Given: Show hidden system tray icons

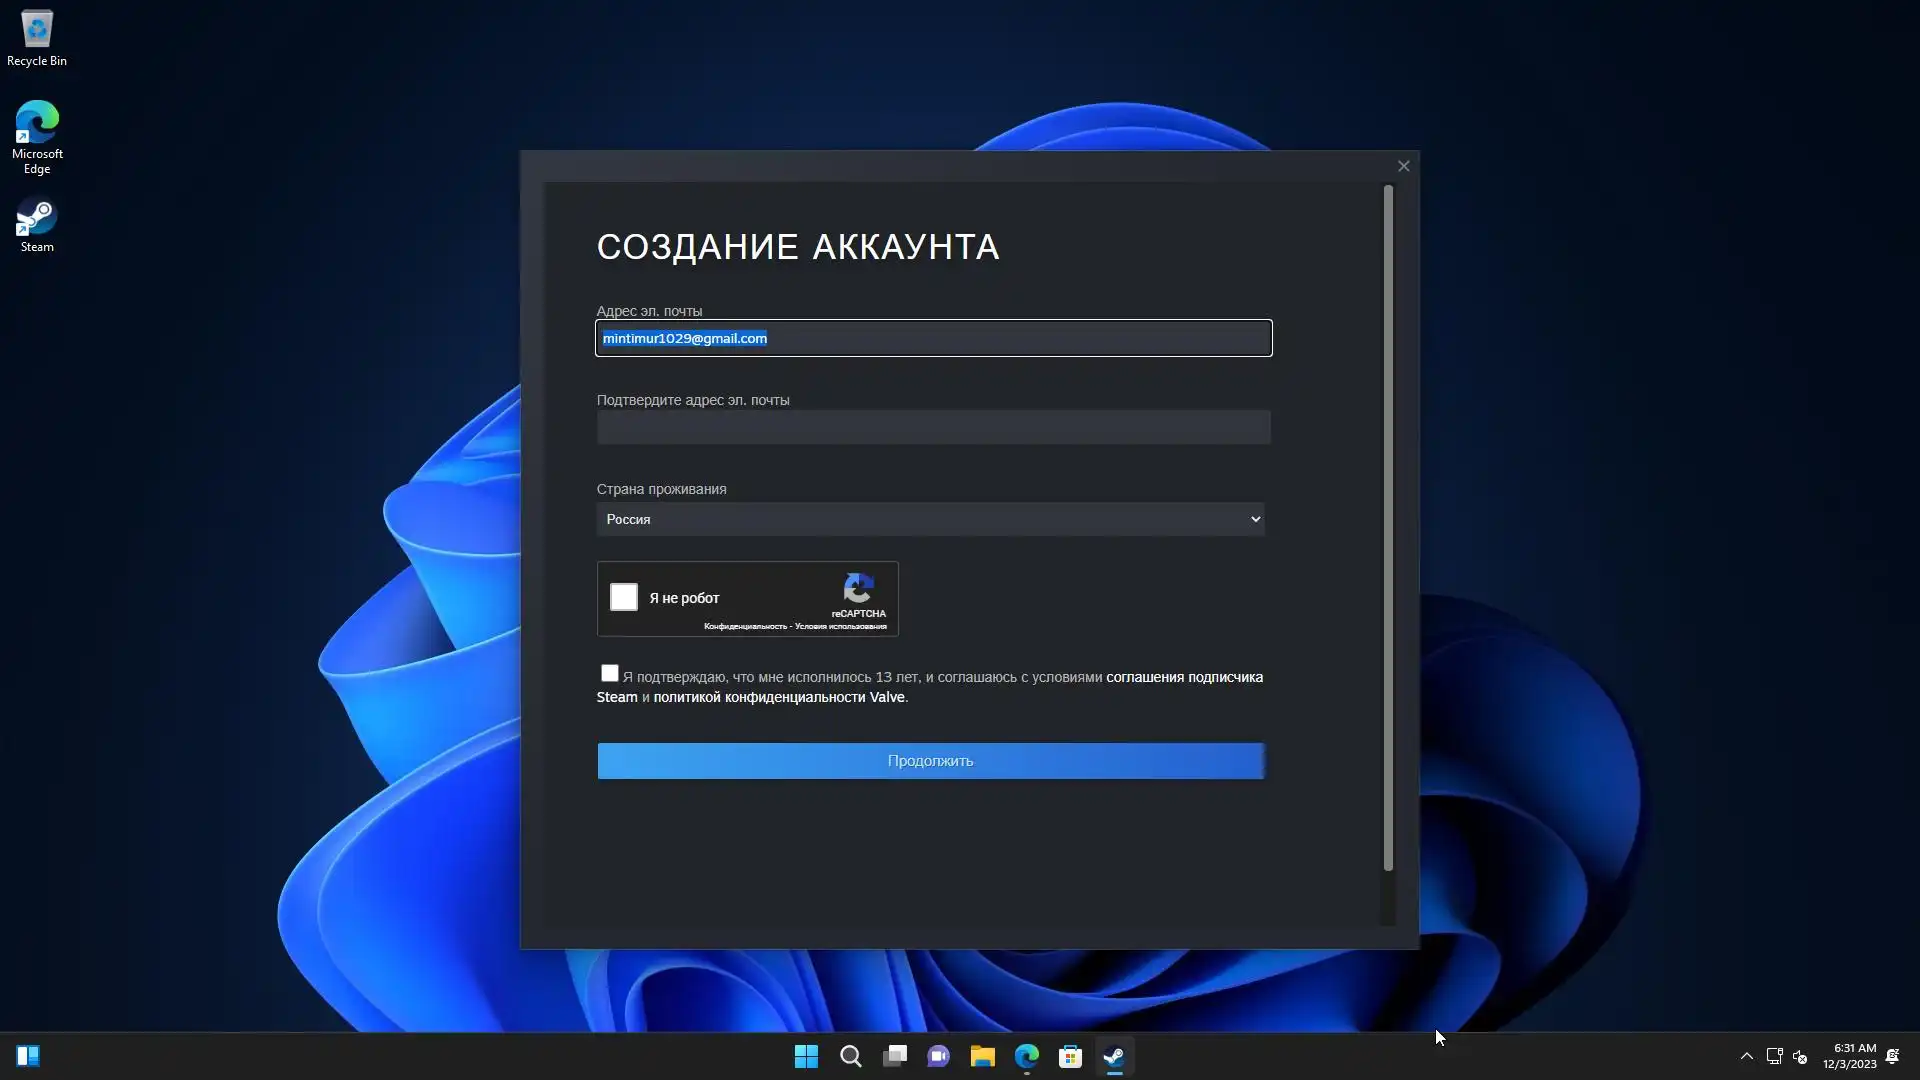Looking at the screenshot, I should click(x=1746, y=1056).
